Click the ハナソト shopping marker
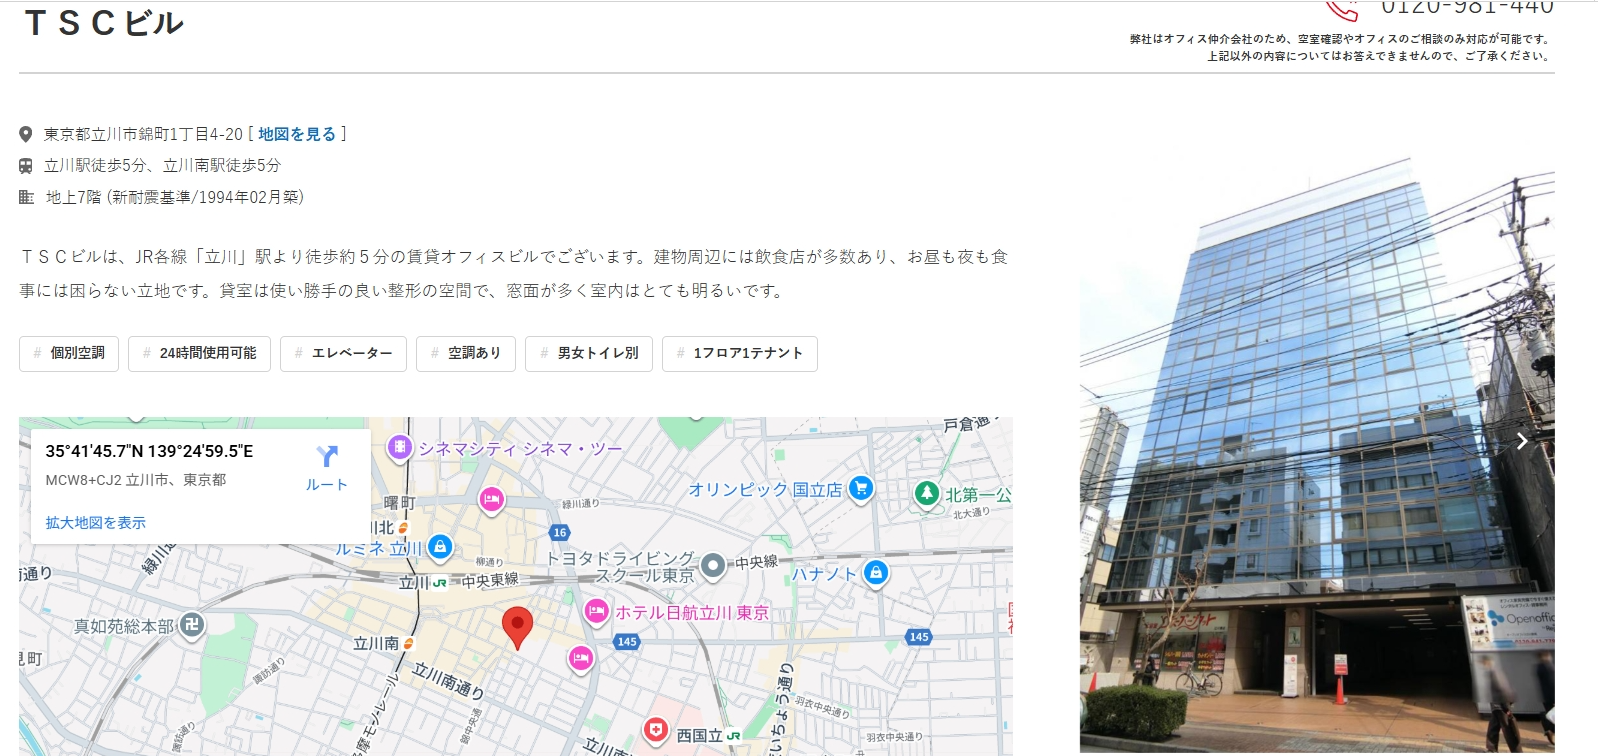The height and width of the screenshot is (756, 1598). (x=876, y=572)
